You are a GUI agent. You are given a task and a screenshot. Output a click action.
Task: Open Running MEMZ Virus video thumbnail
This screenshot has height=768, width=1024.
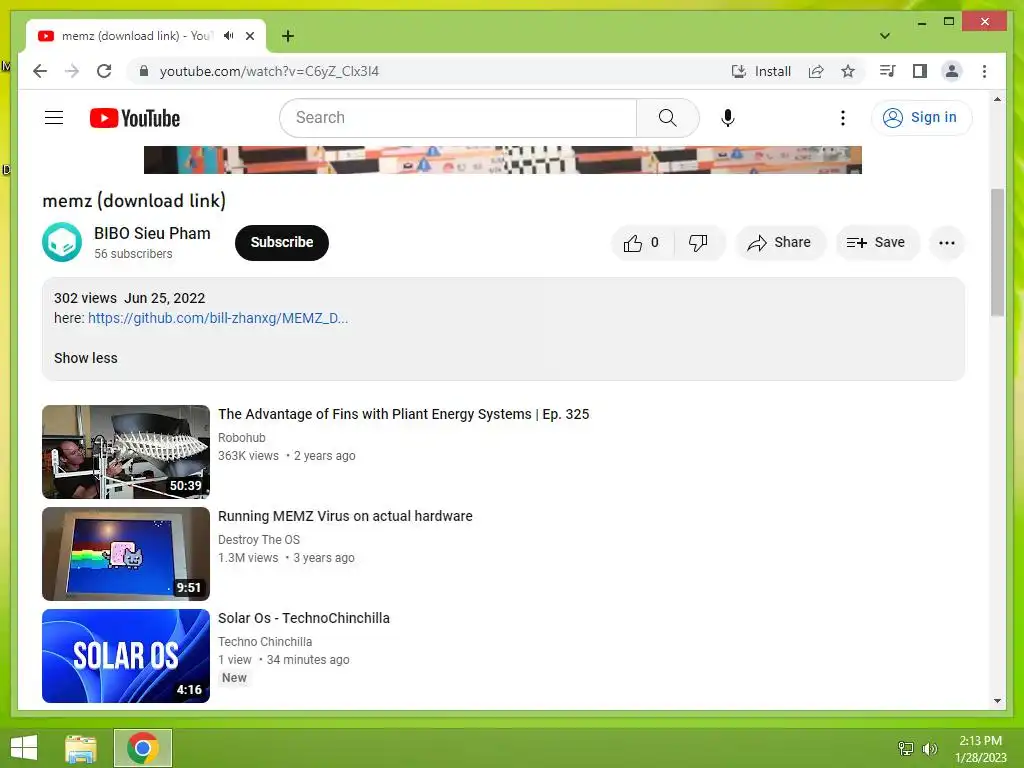[x=126, y=554]
